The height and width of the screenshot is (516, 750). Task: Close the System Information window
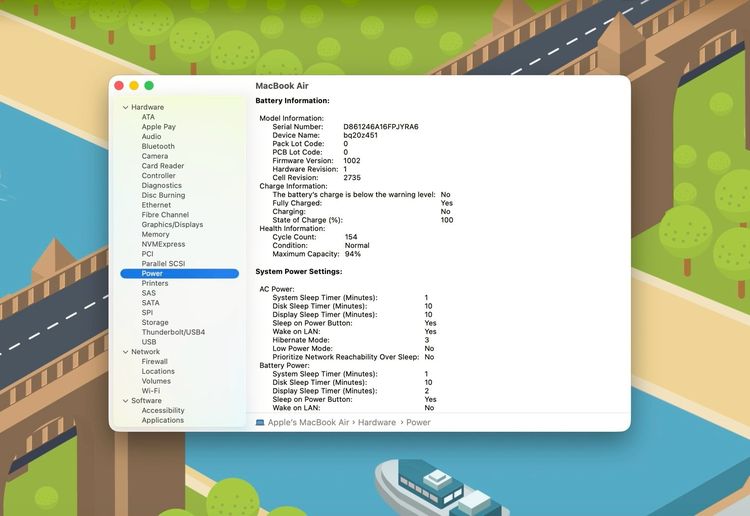[119, 86]
